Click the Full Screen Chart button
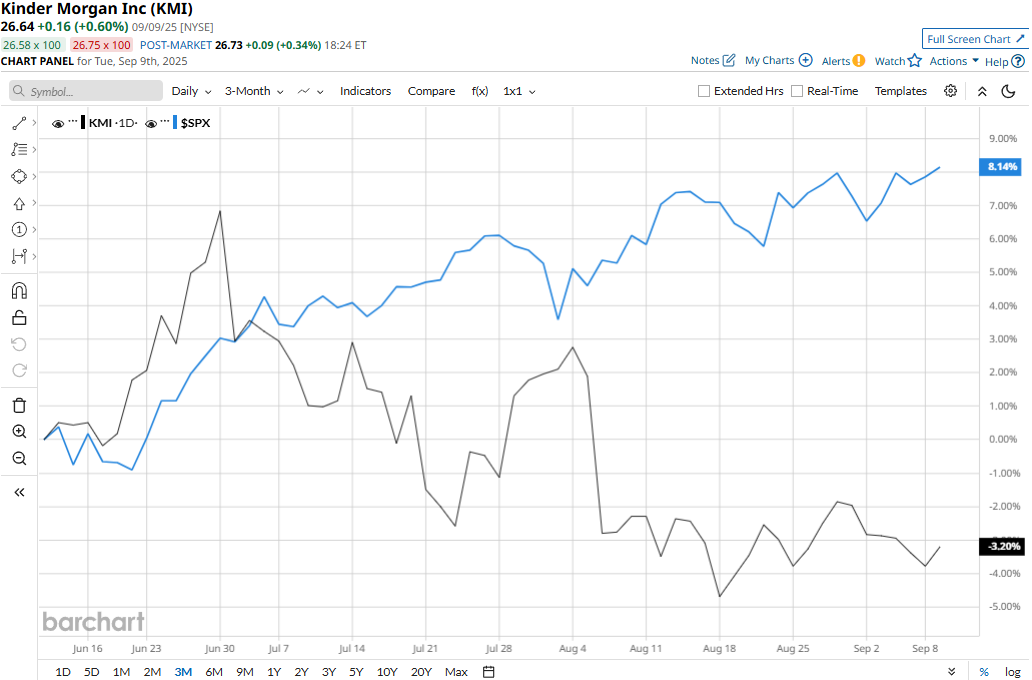 point(975,39)
